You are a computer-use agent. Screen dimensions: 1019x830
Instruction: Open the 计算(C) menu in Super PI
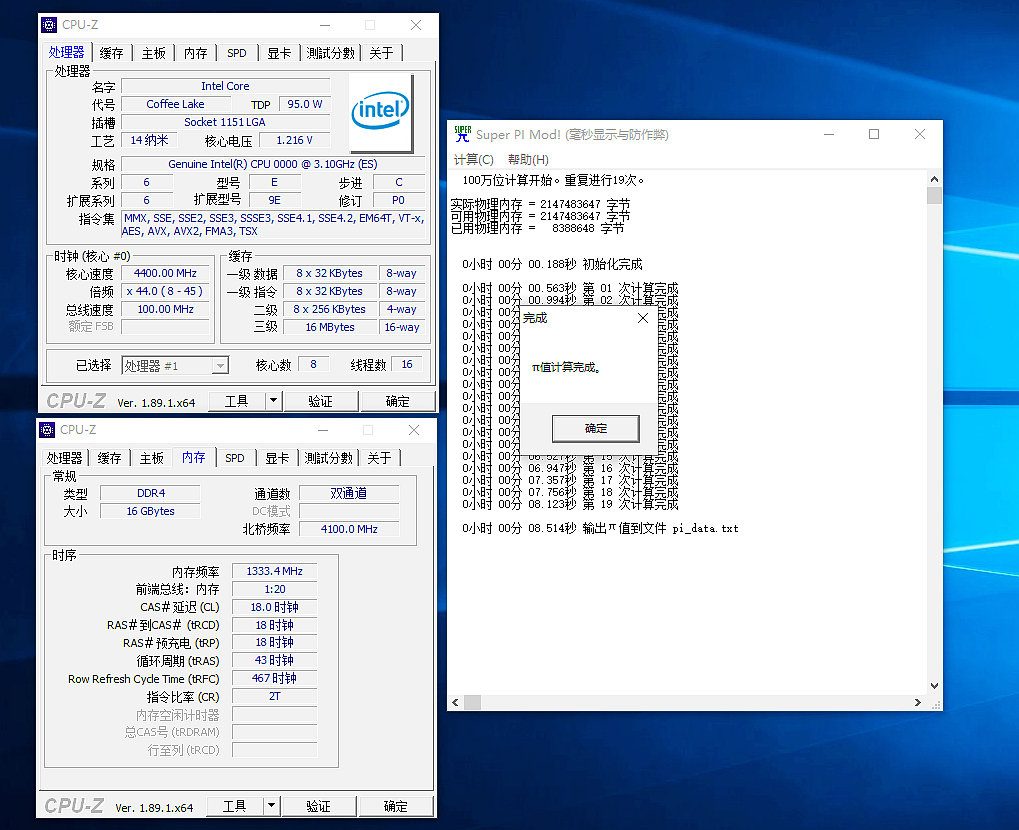(474, 159)
